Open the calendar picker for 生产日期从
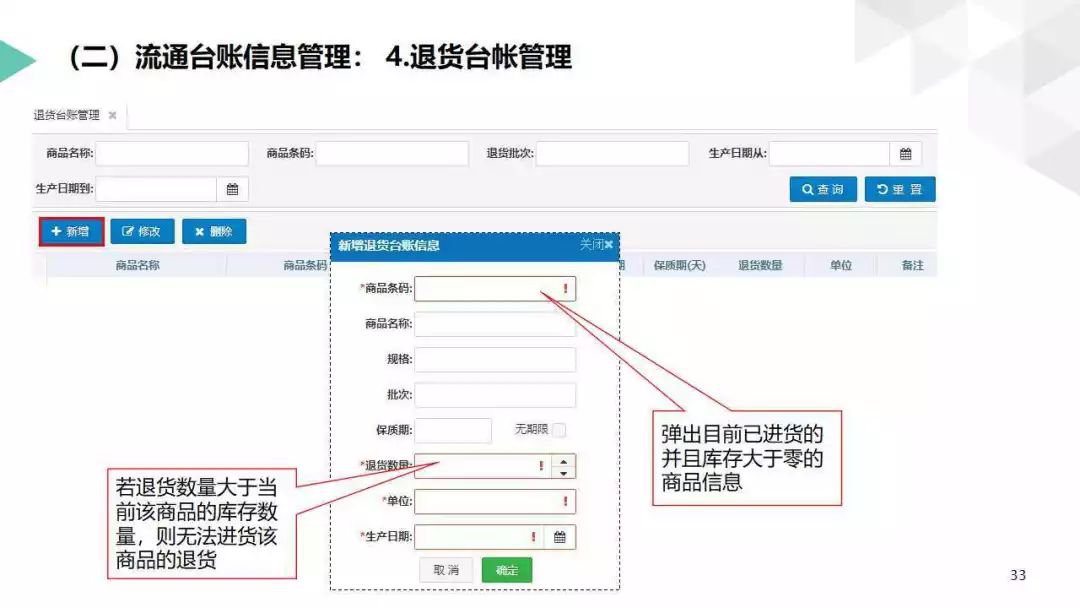Image resolution: width=1080 pixels, height=608 pixels. 906,153
